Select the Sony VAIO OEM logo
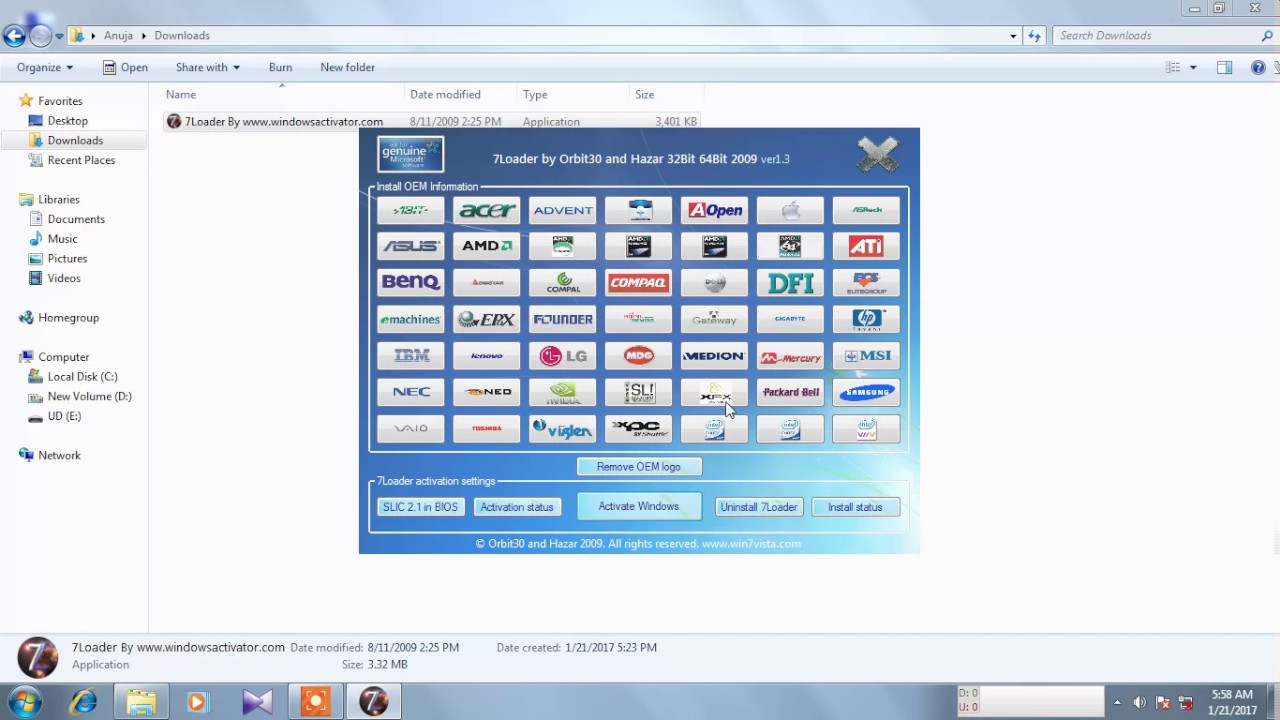Image resolution: width=1280 pixels, height=720 pixels. tap(411, 428)
